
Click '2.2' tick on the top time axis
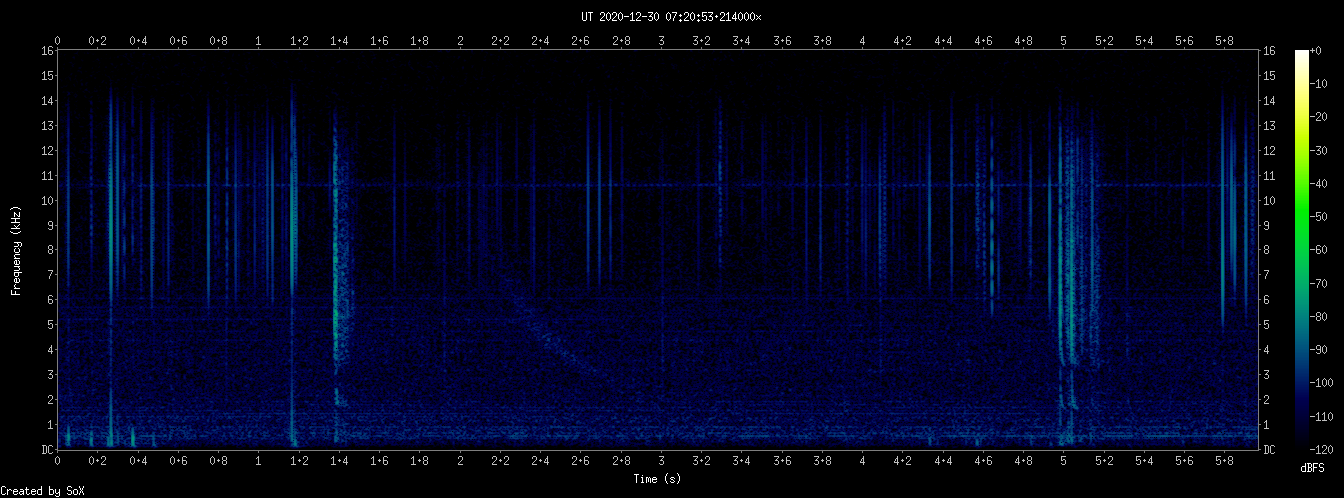[x=500, y=41]
